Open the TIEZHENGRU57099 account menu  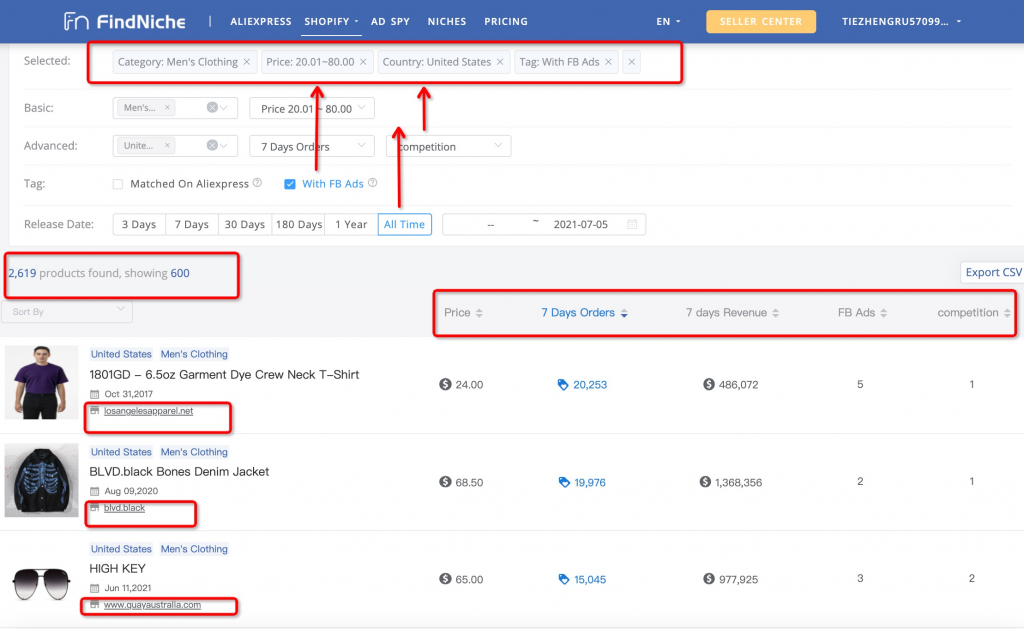[901, 22]
